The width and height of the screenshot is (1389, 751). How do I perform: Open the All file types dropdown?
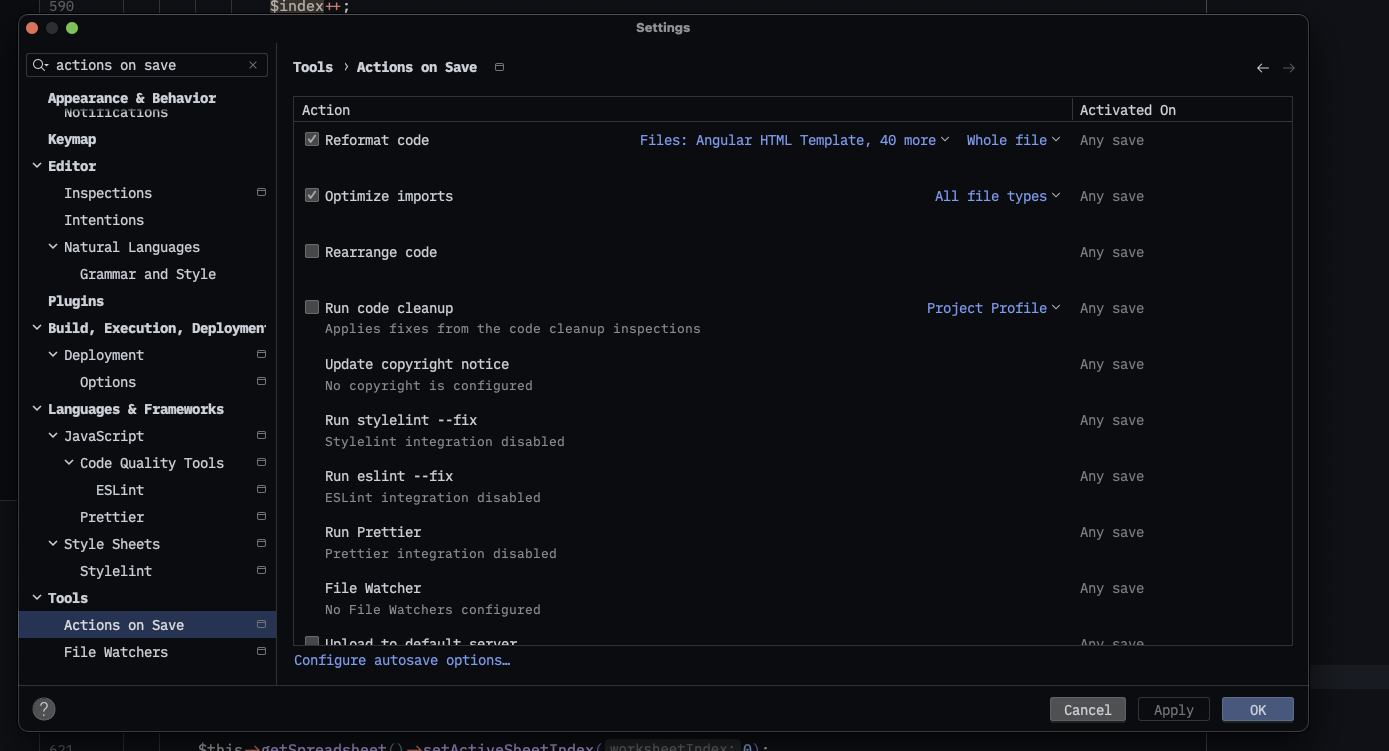click(x=996, y=196)
